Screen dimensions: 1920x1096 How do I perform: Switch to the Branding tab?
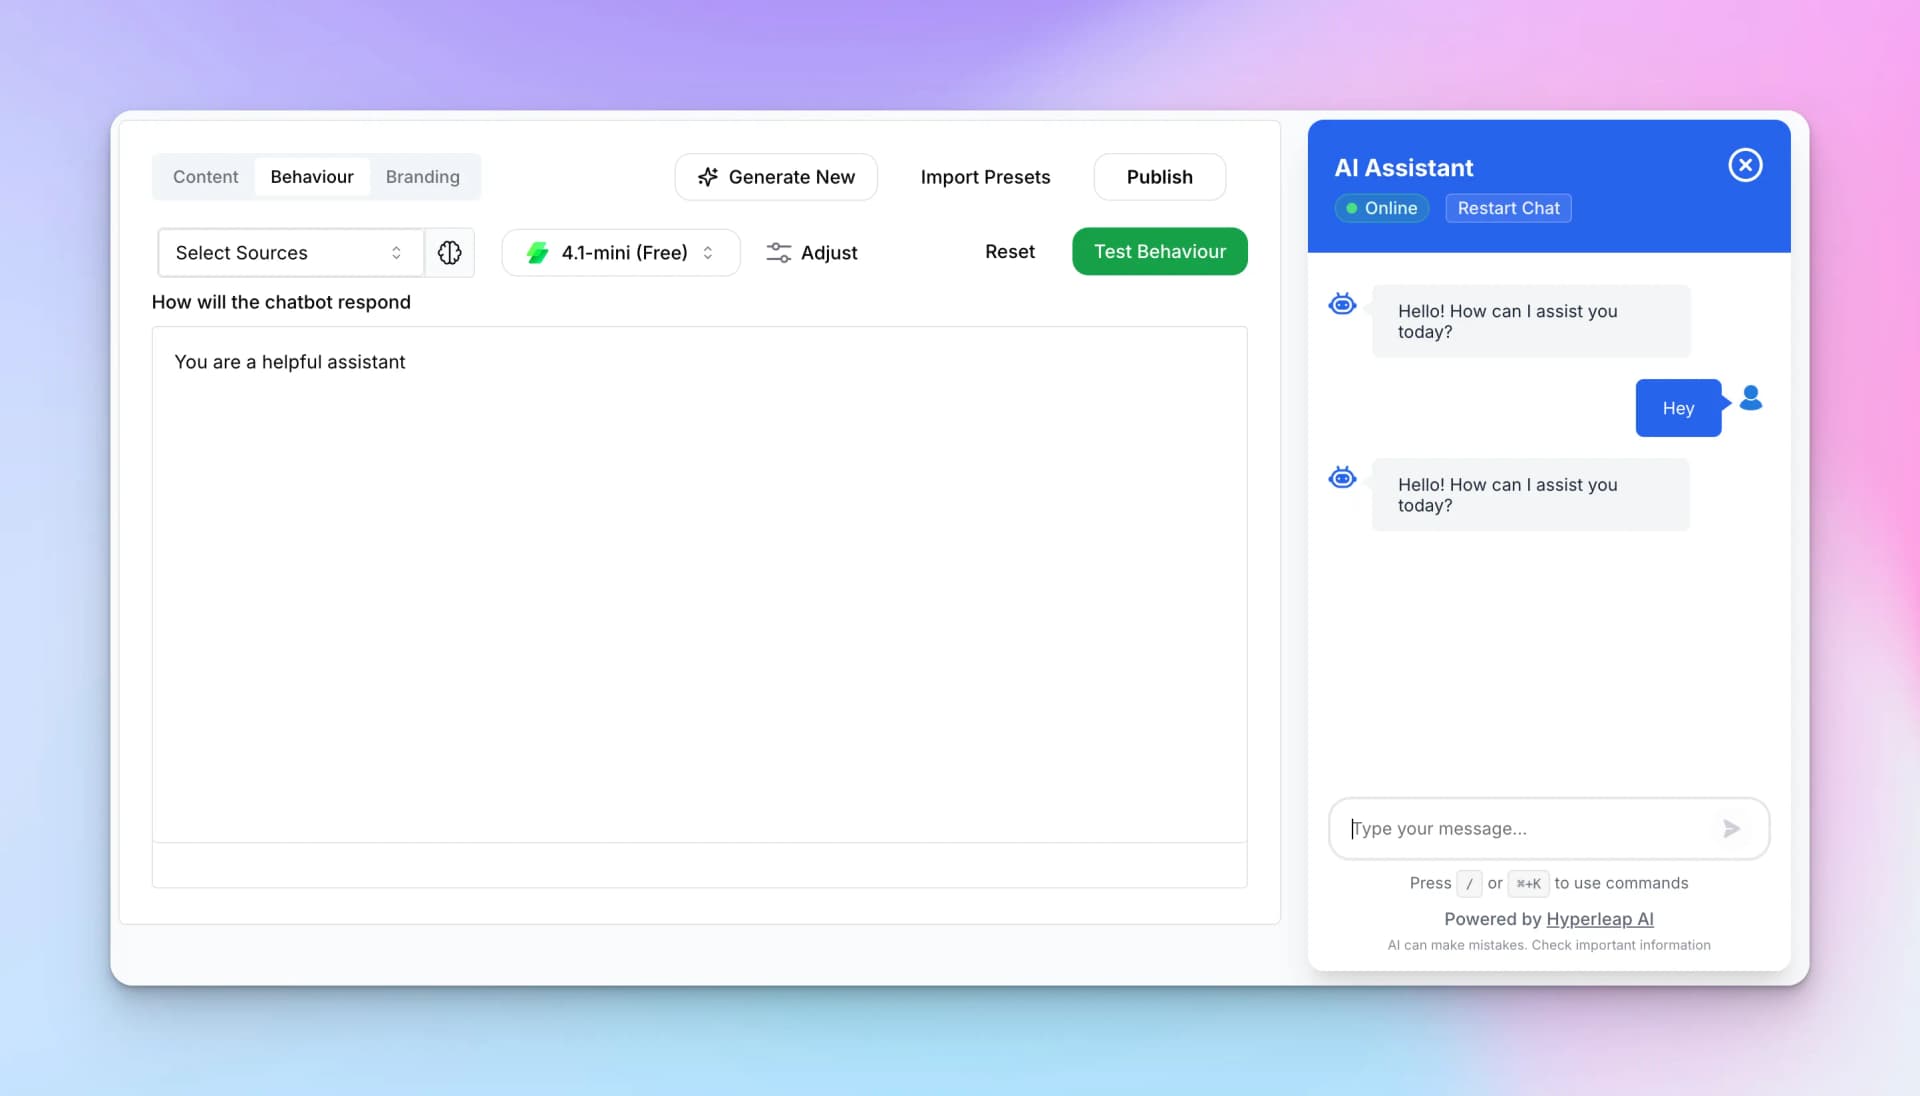point(422,177)
